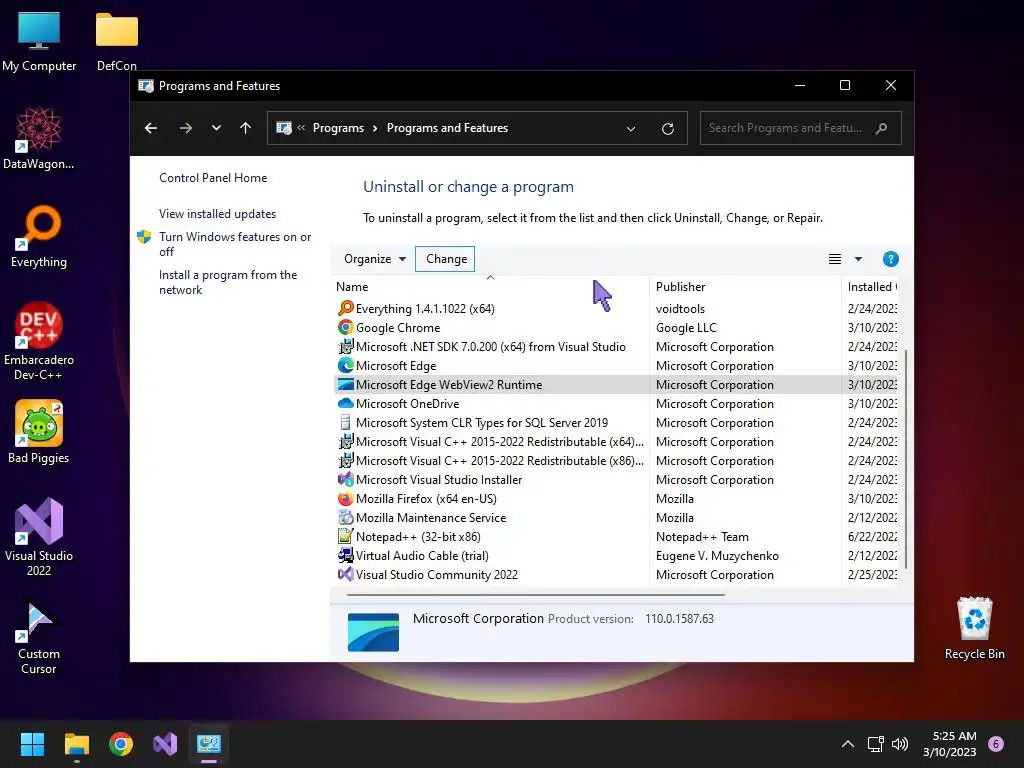Image resolution: width=1024 pixels, height=768 pixels.
Task: Click the Everything 1.4.1.1022 program icon
Action: 345,308
